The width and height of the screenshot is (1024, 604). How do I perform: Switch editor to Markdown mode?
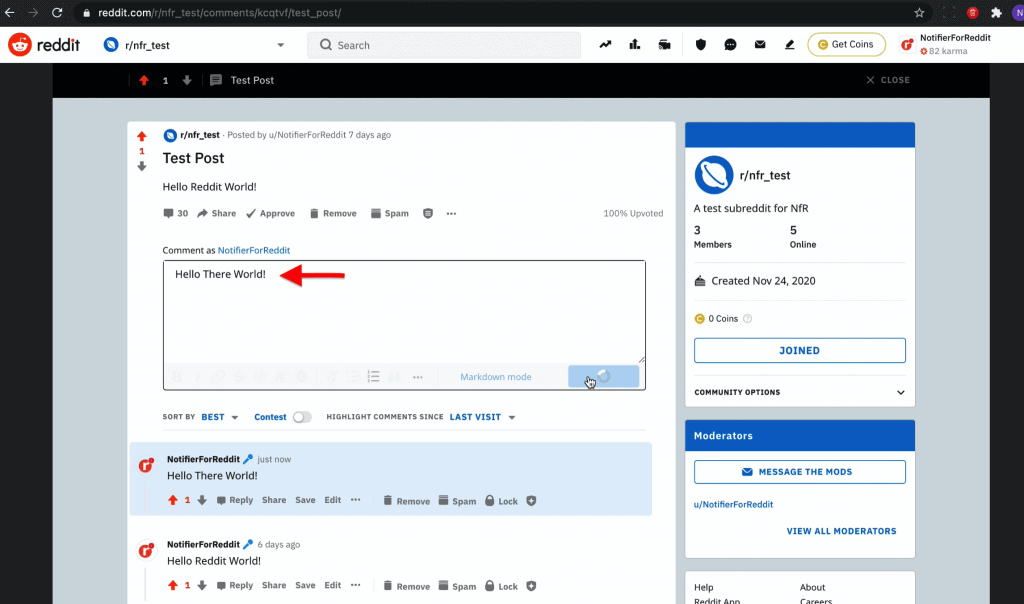point(496,377)
